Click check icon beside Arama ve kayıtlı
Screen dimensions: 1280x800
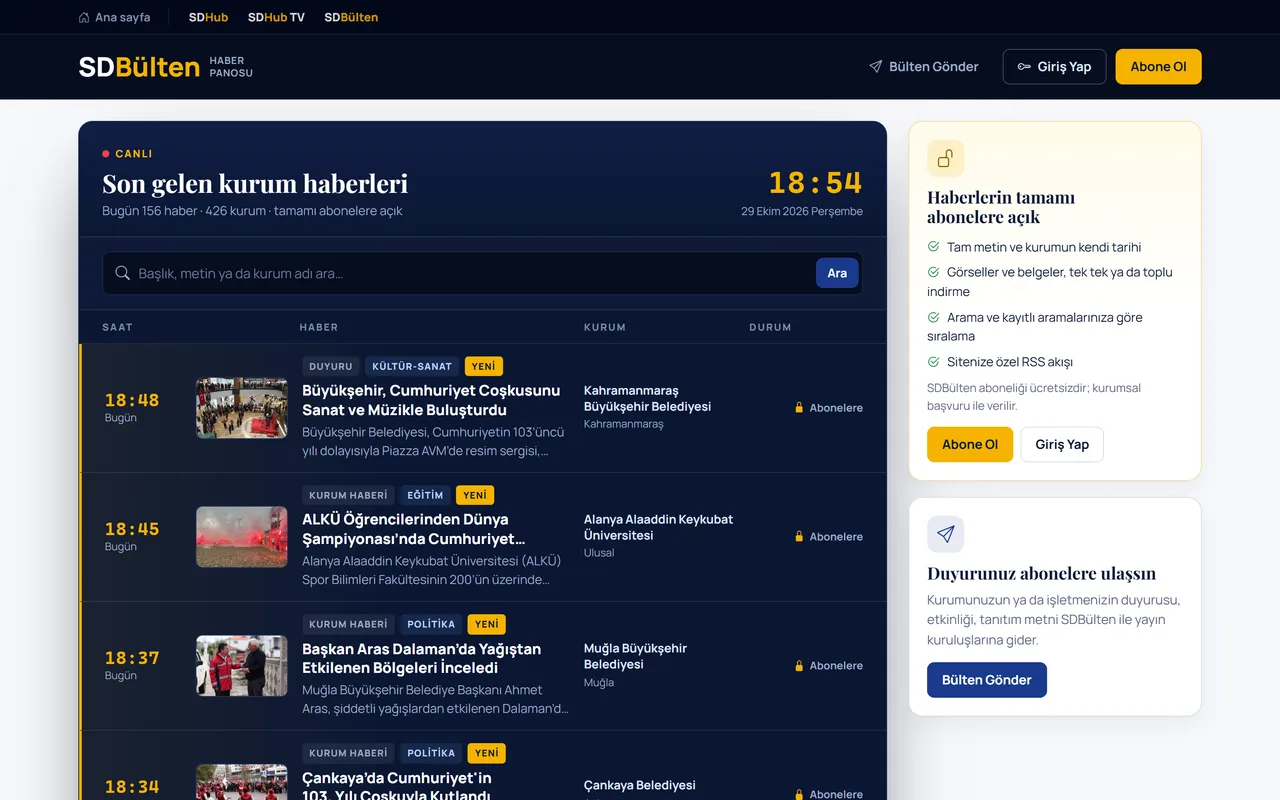(934, 317)
